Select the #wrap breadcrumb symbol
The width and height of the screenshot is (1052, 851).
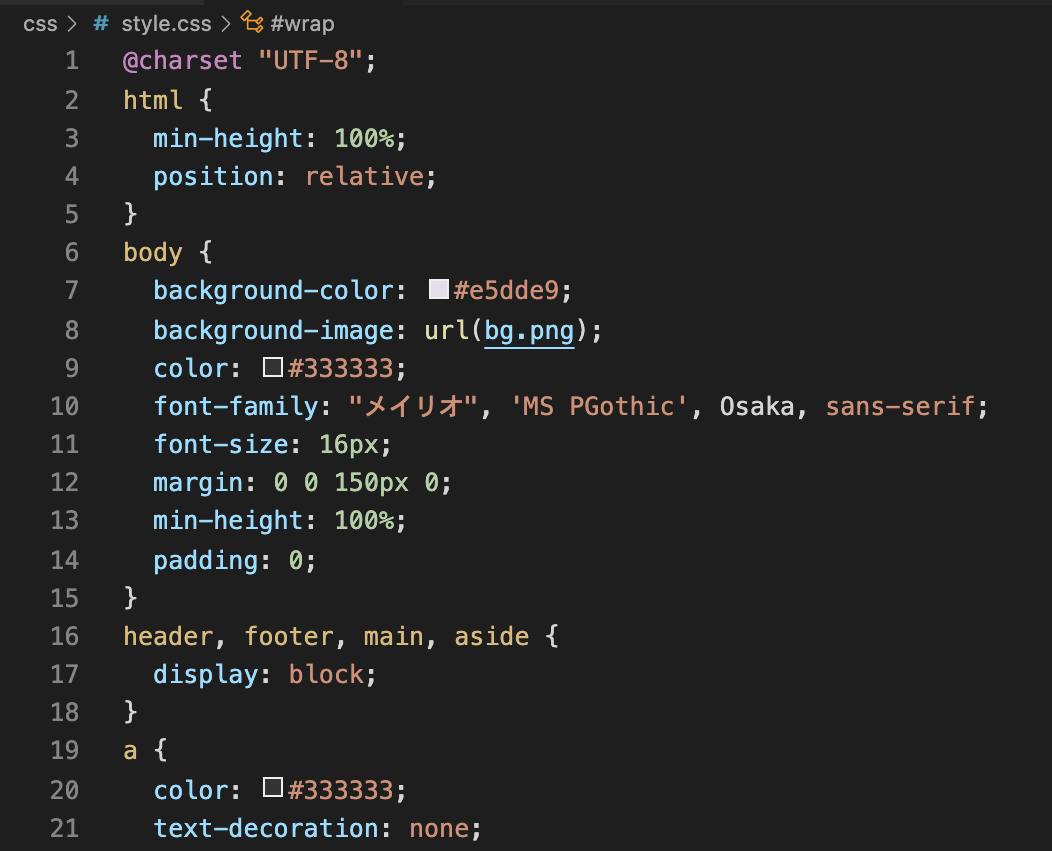[302, 22]
